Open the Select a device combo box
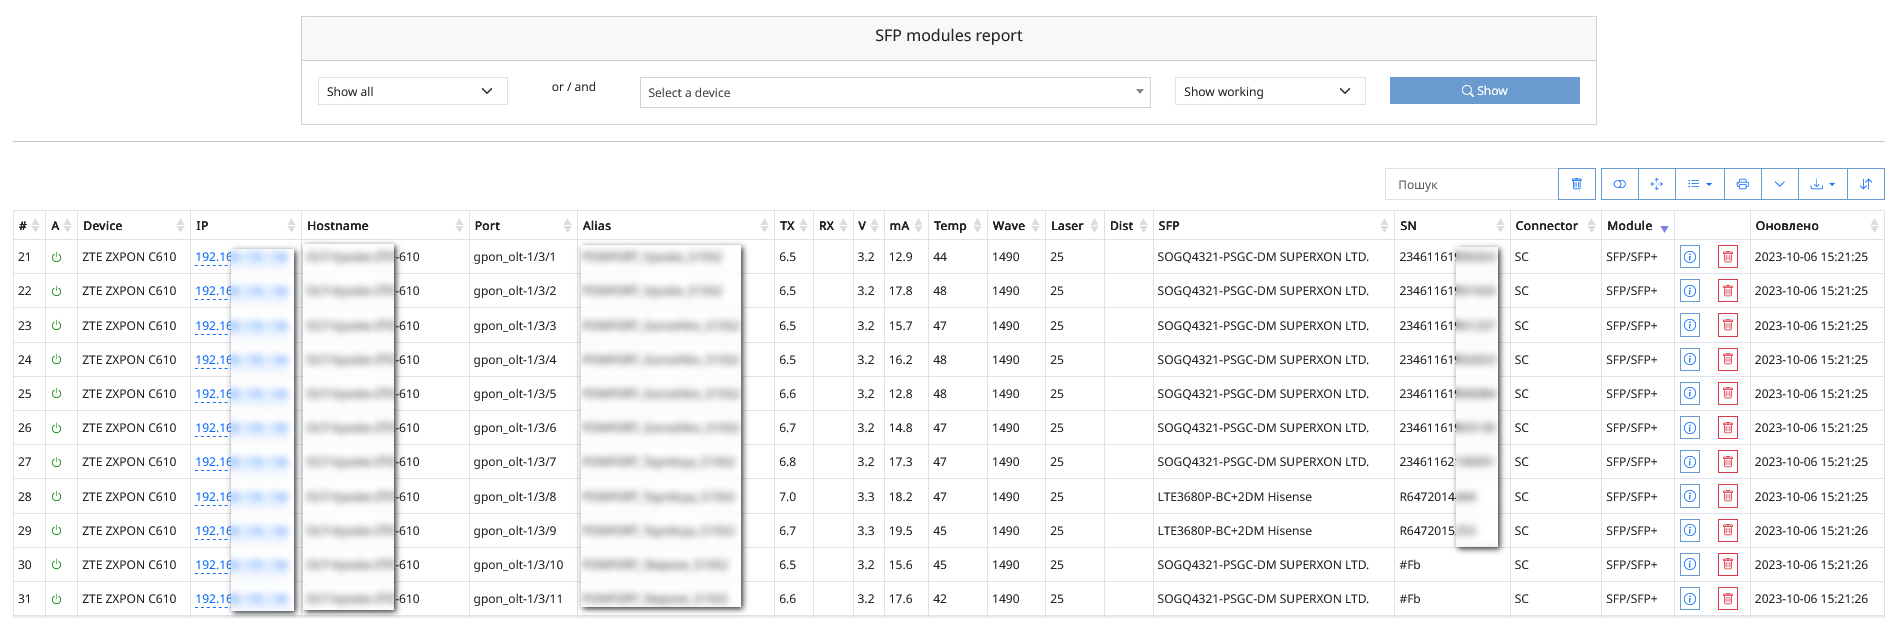Viewport: 1900px width, 618px height. click(x=895, y=92)
